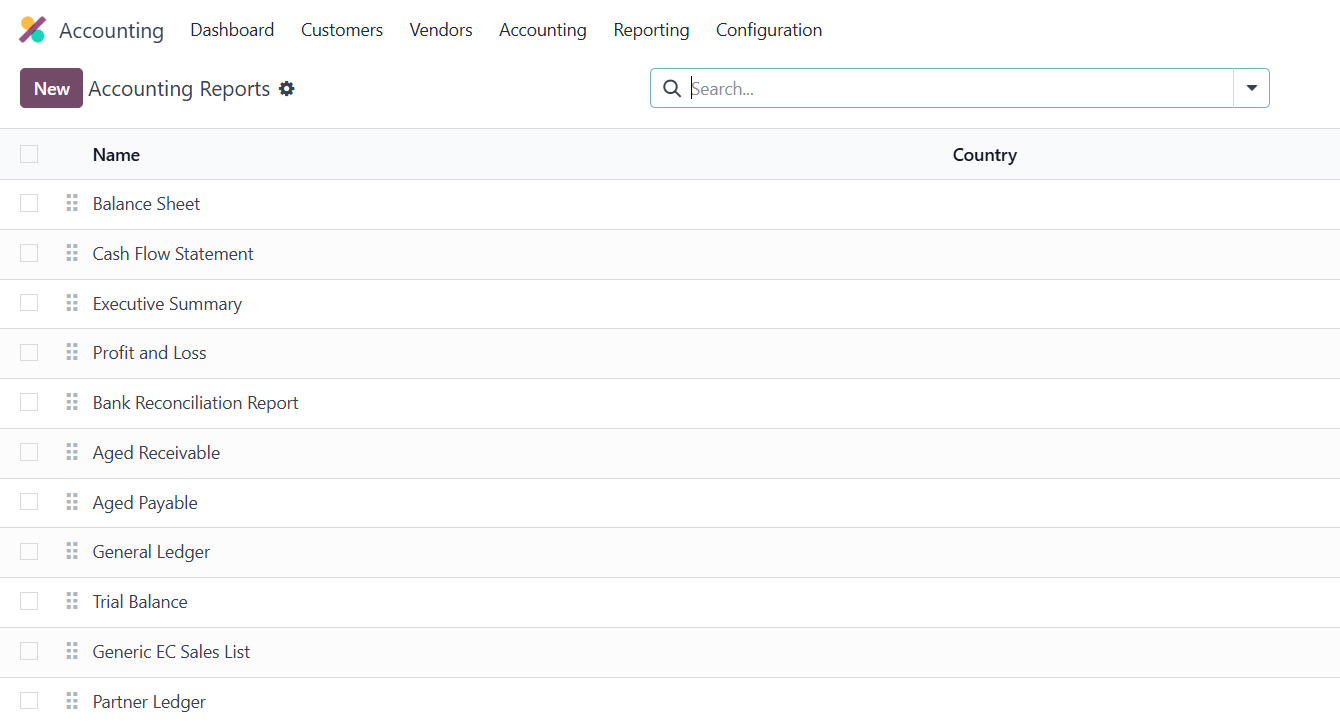Click drag handle next to Aged Receivable
The height and width of the screenshot is (723, 1340).
click(72, 452)
